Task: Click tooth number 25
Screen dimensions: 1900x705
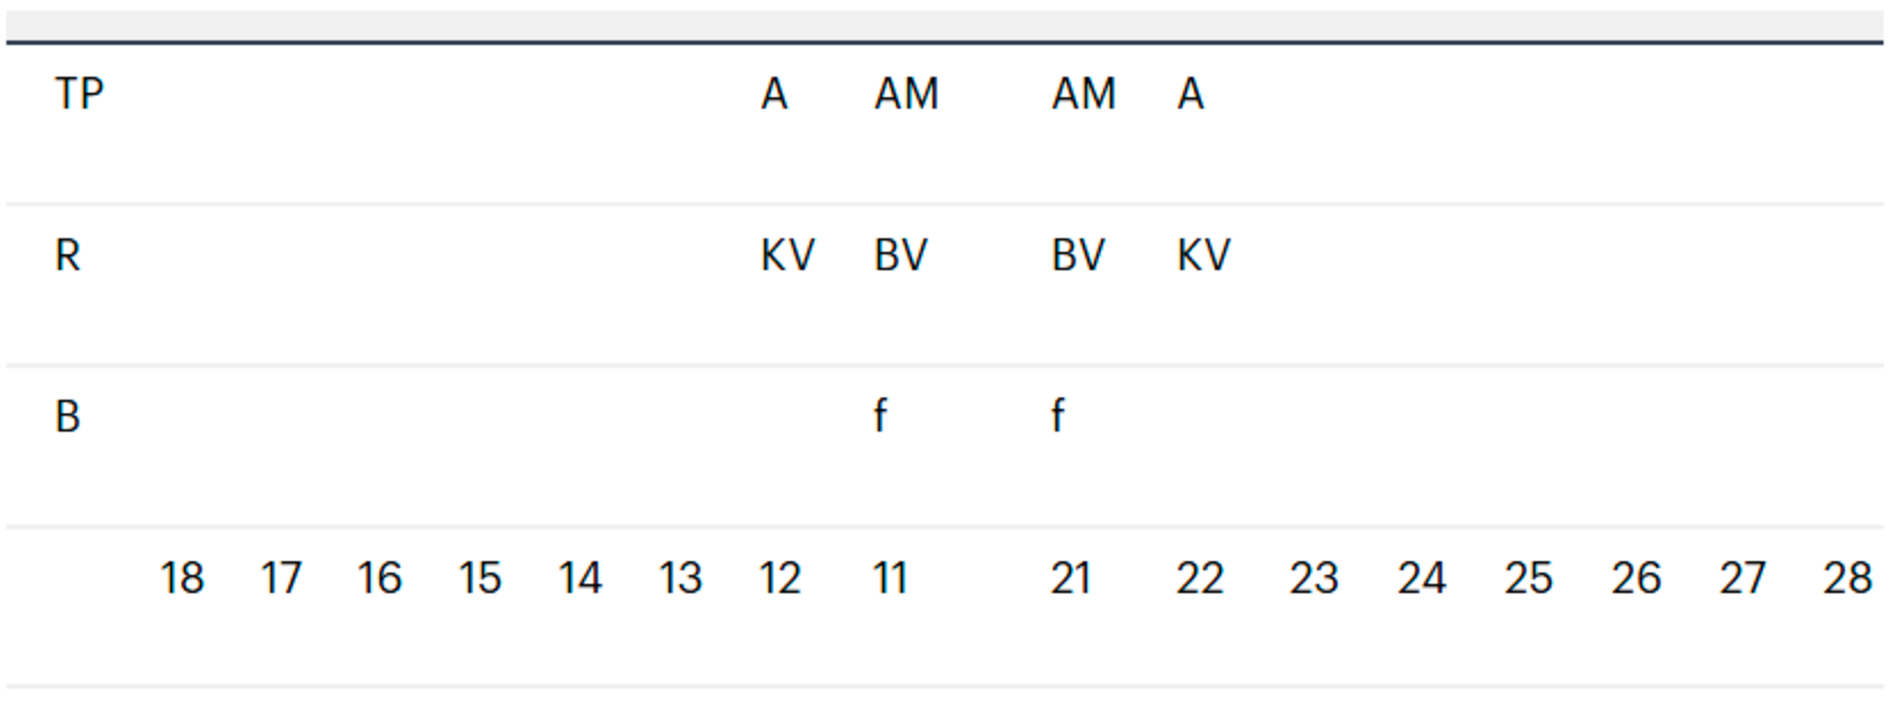Action: [1528, 578]
